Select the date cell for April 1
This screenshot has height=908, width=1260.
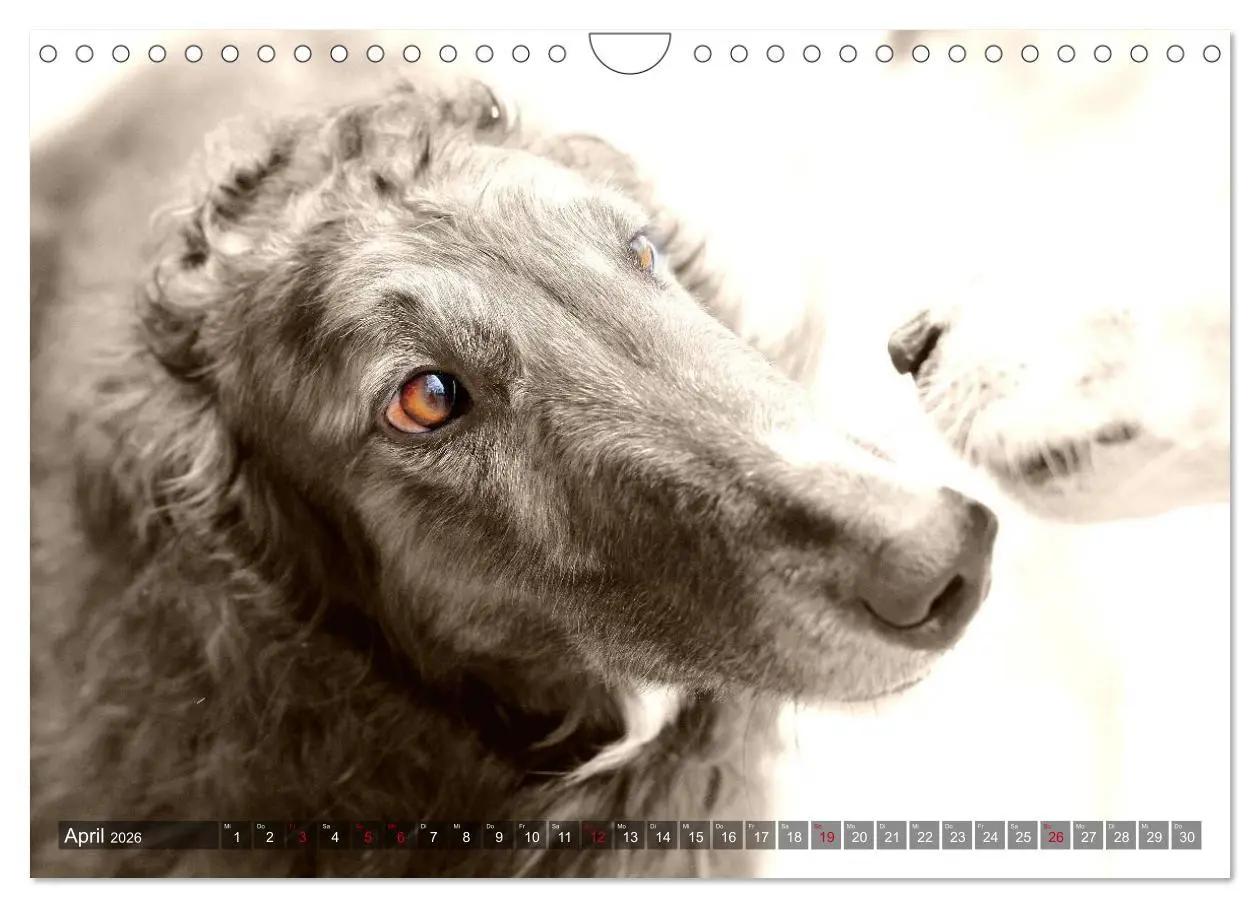[x=235, y=836]
